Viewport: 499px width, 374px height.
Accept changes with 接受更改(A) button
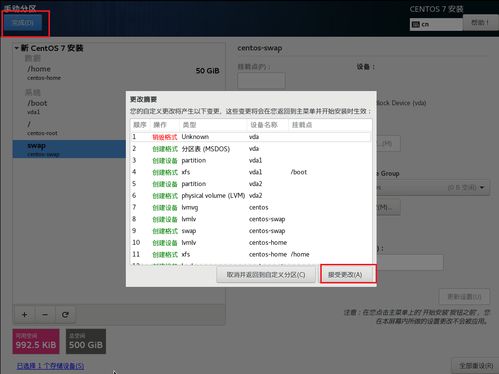coord(345,275)
